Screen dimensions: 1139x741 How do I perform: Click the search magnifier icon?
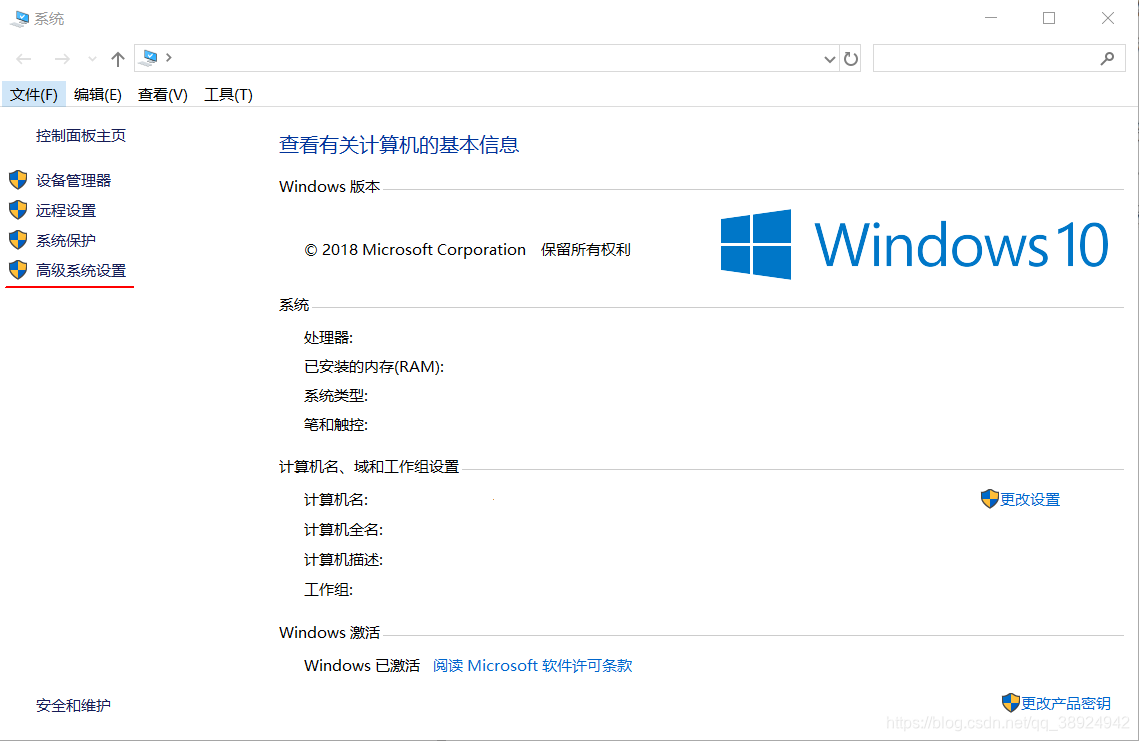click(1107, 58)
